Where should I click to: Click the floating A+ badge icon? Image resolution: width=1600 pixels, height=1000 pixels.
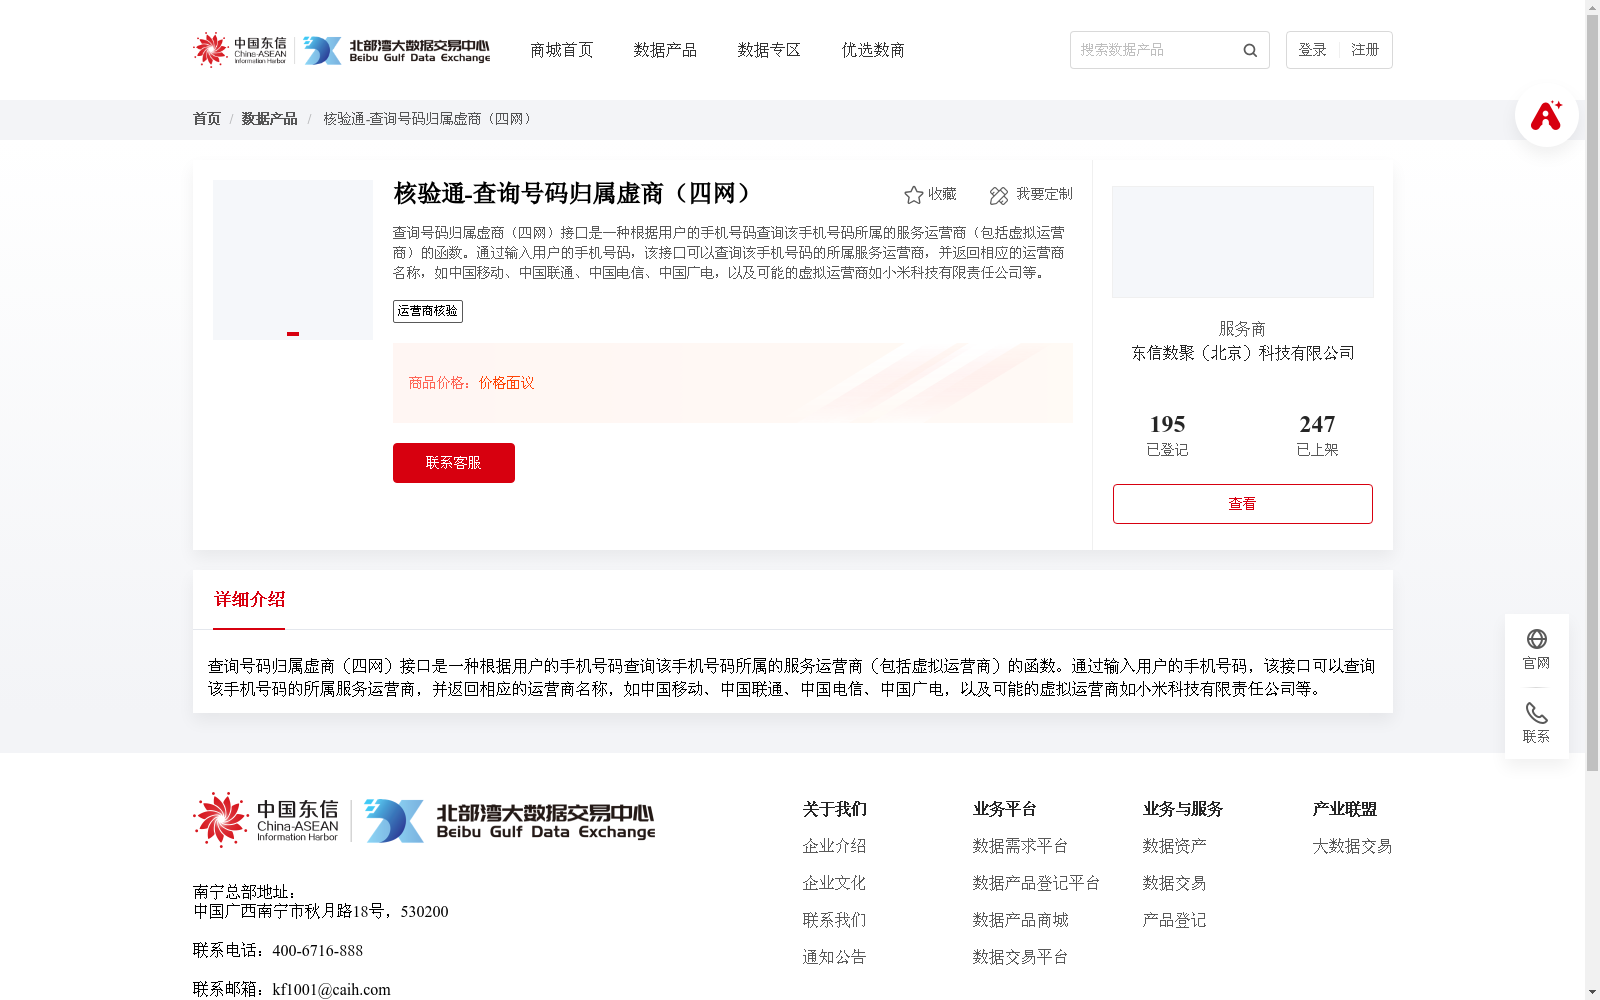coord(1545,115)
